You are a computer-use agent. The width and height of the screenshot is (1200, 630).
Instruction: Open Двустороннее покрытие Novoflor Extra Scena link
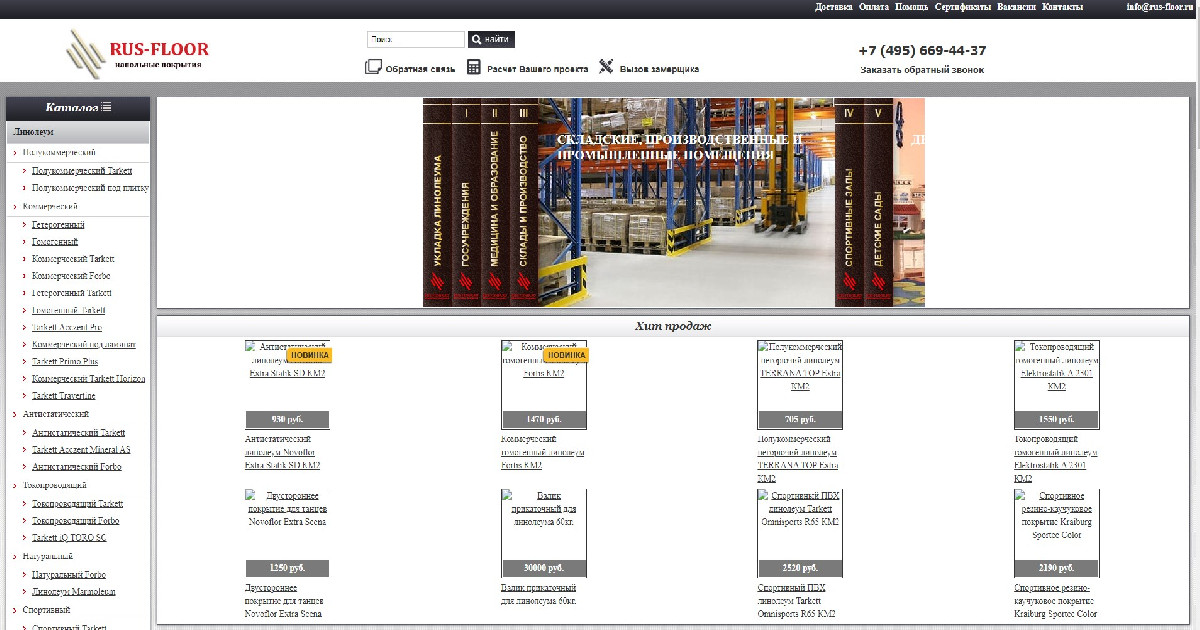coord(285,601)
